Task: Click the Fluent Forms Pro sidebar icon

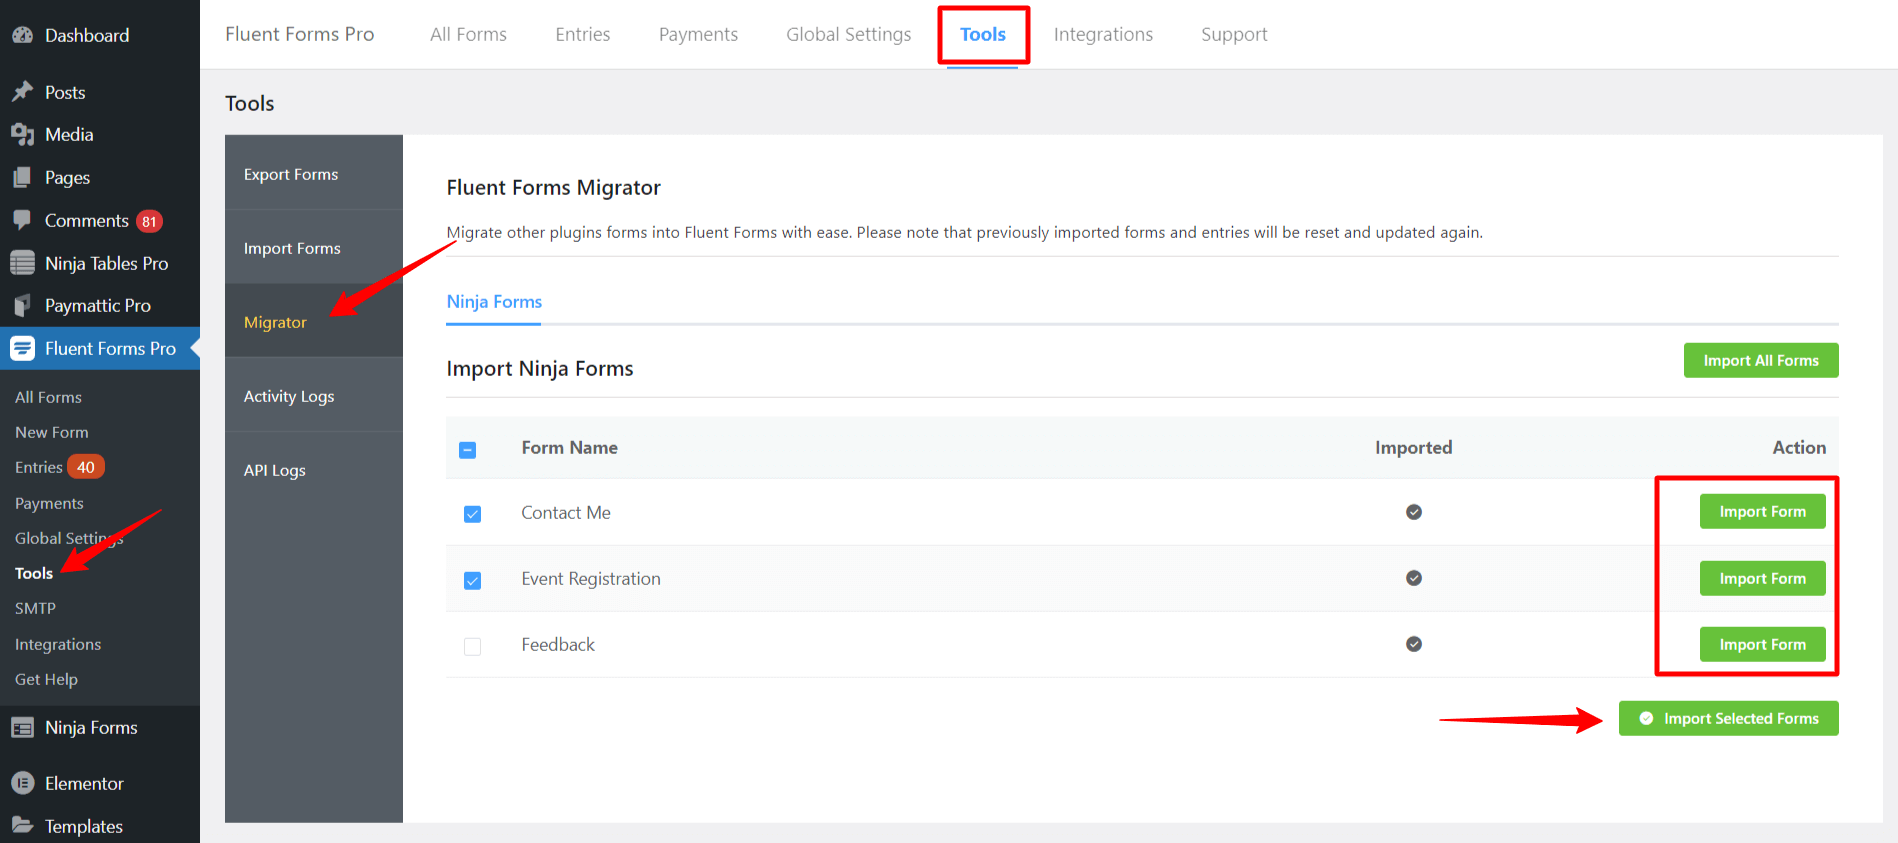Action: (x=22, y=348)
